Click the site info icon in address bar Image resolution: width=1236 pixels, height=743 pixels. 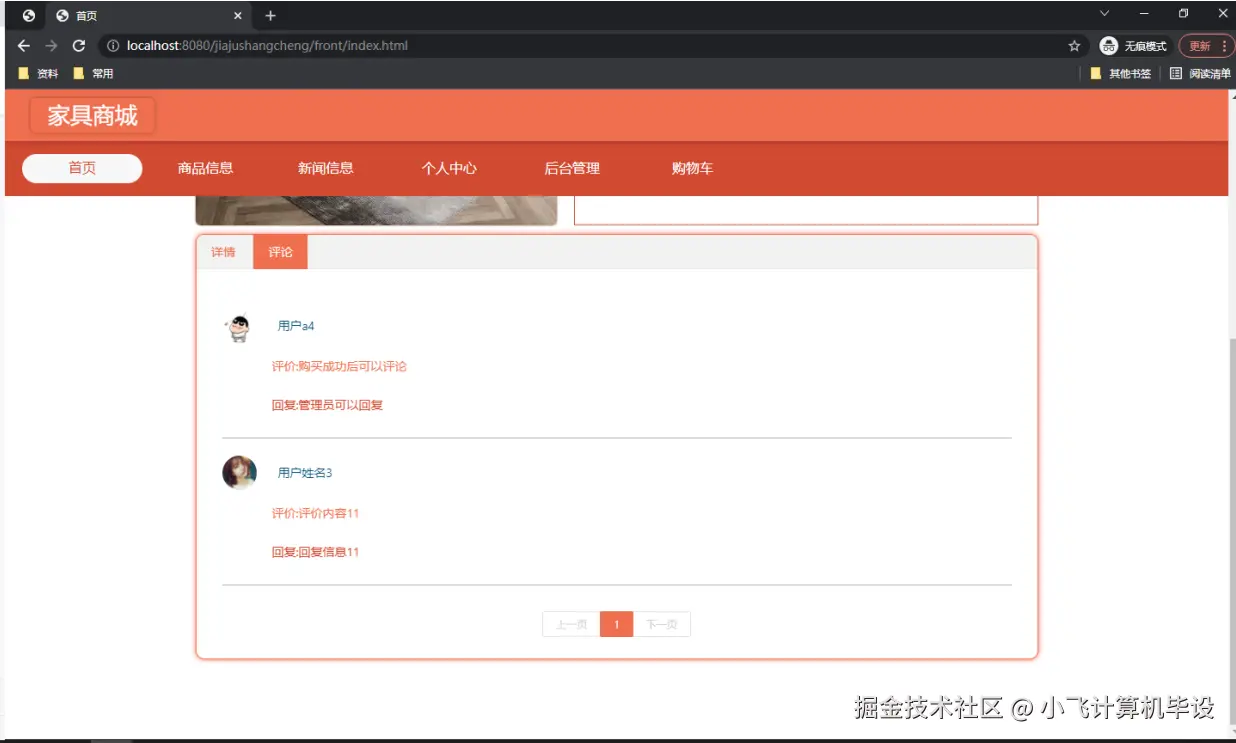pyautogui.click(x=113, y=46)
